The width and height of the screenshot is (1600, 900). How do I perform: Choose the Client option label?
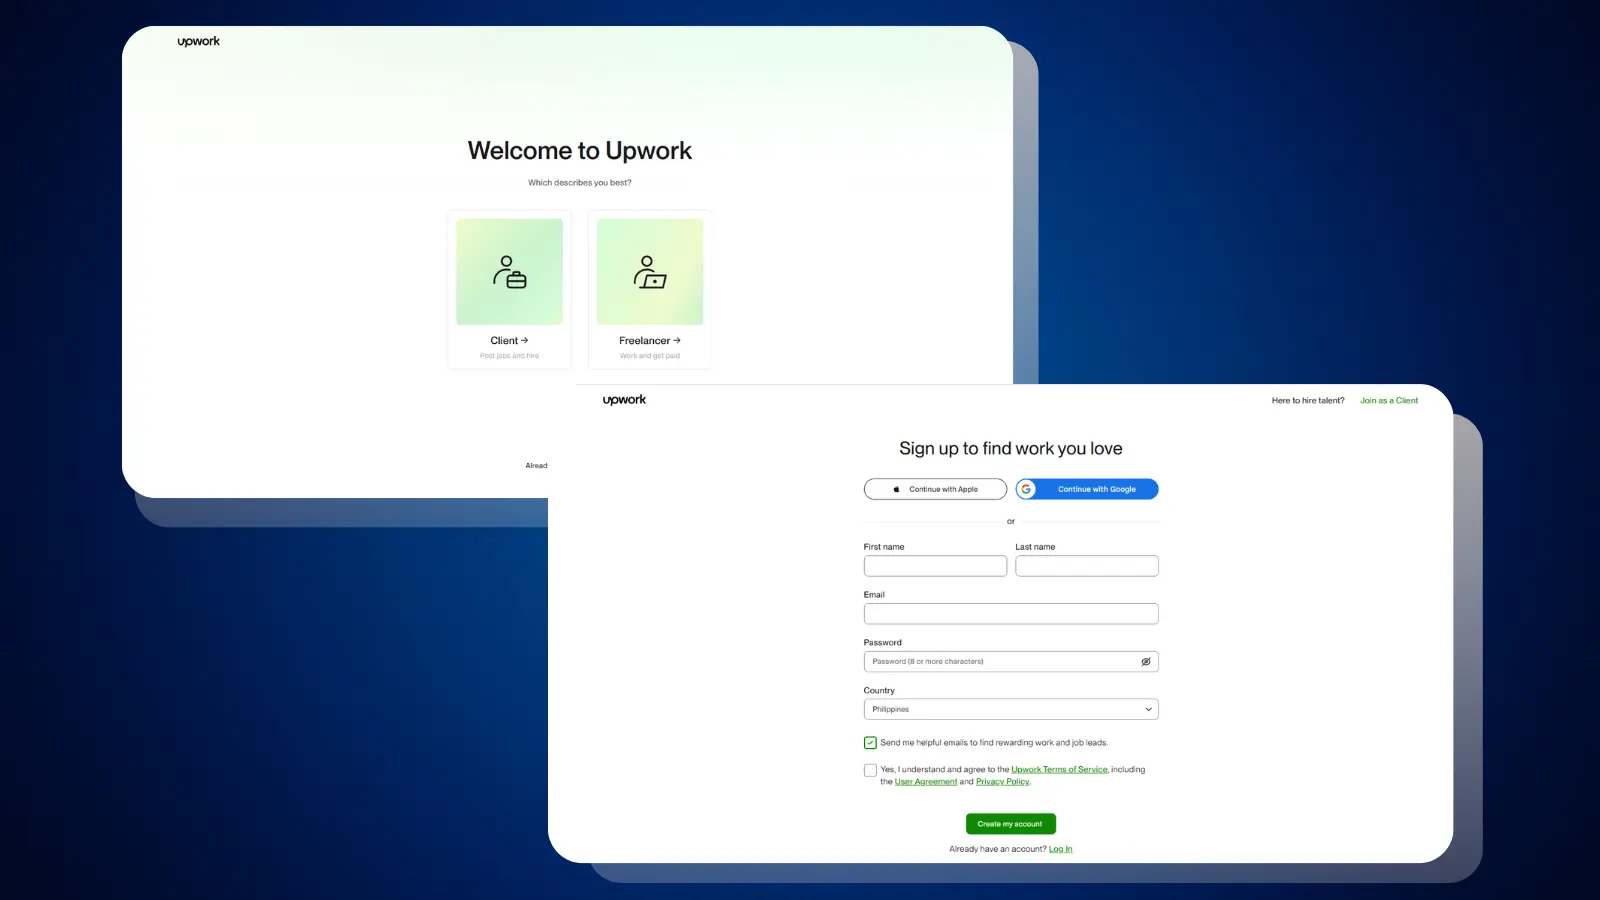click(x=509, y=341)
